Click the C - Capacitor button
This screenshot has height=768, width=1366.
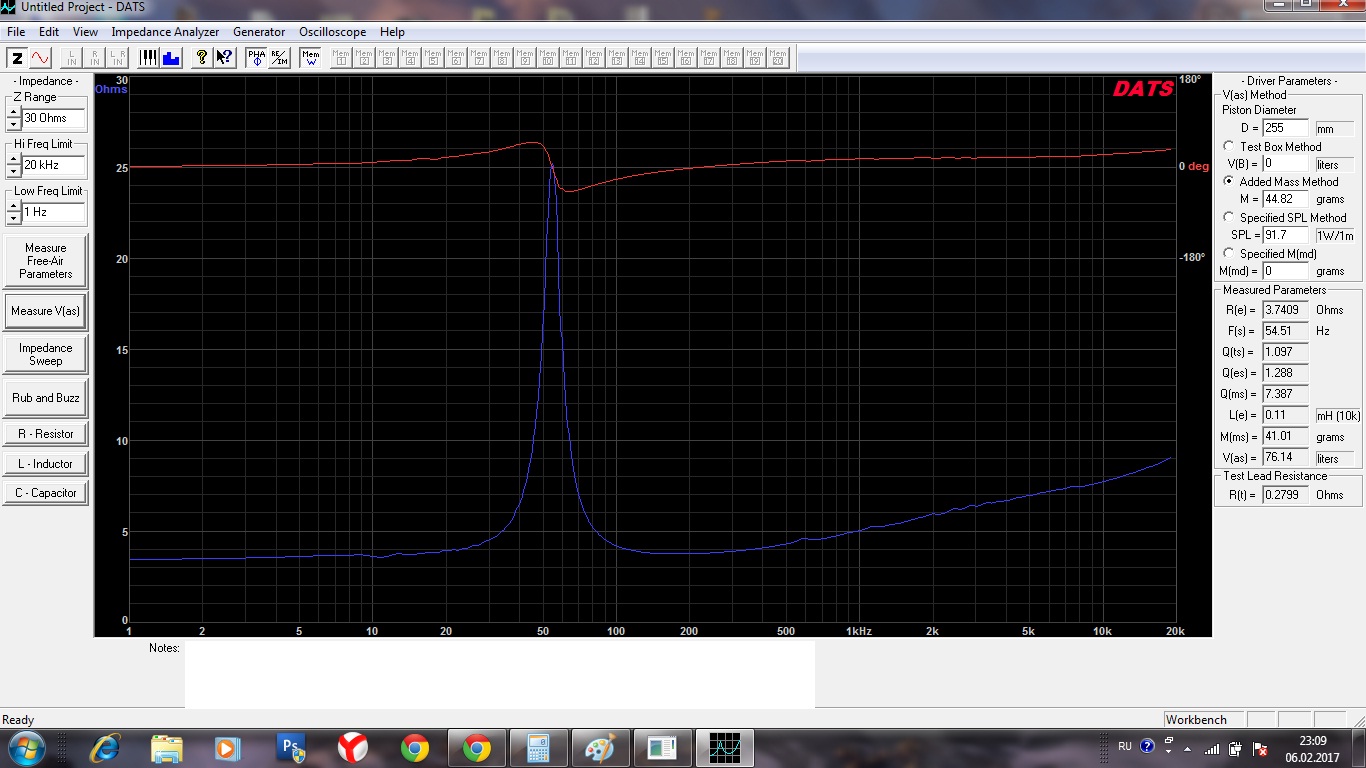(46, 493)
